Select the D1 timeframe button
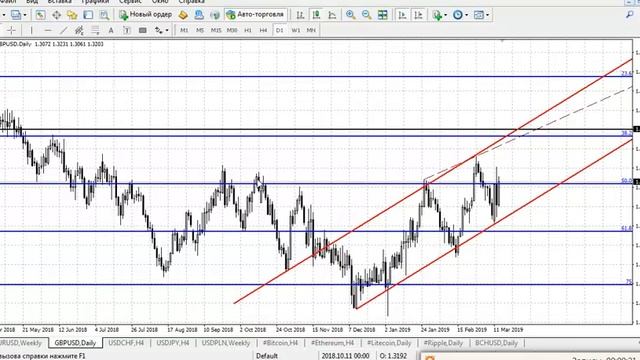This screenshot has width=640, height=360. 280,30
